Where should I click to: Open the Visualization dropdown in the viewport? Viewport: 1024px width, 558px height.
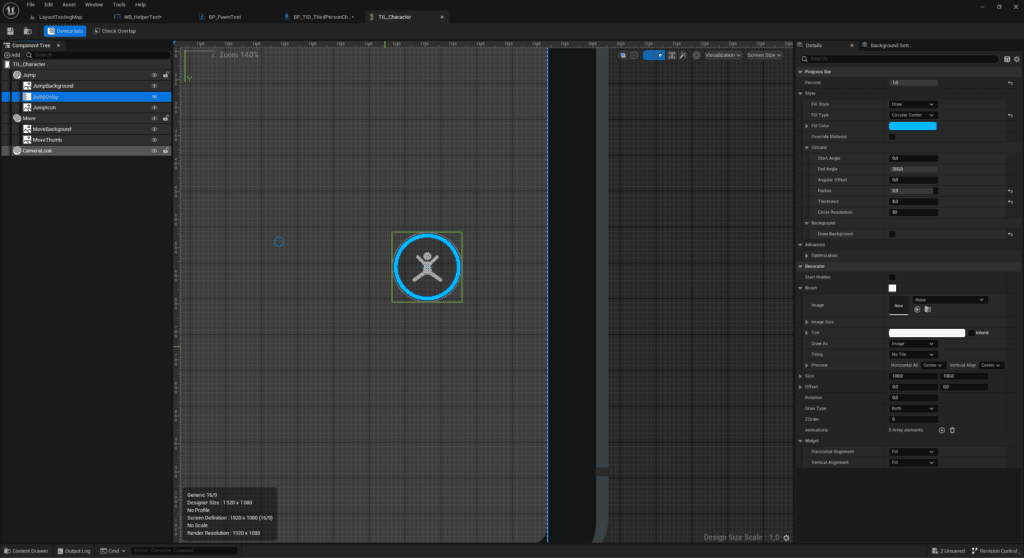tap(722, 55)
